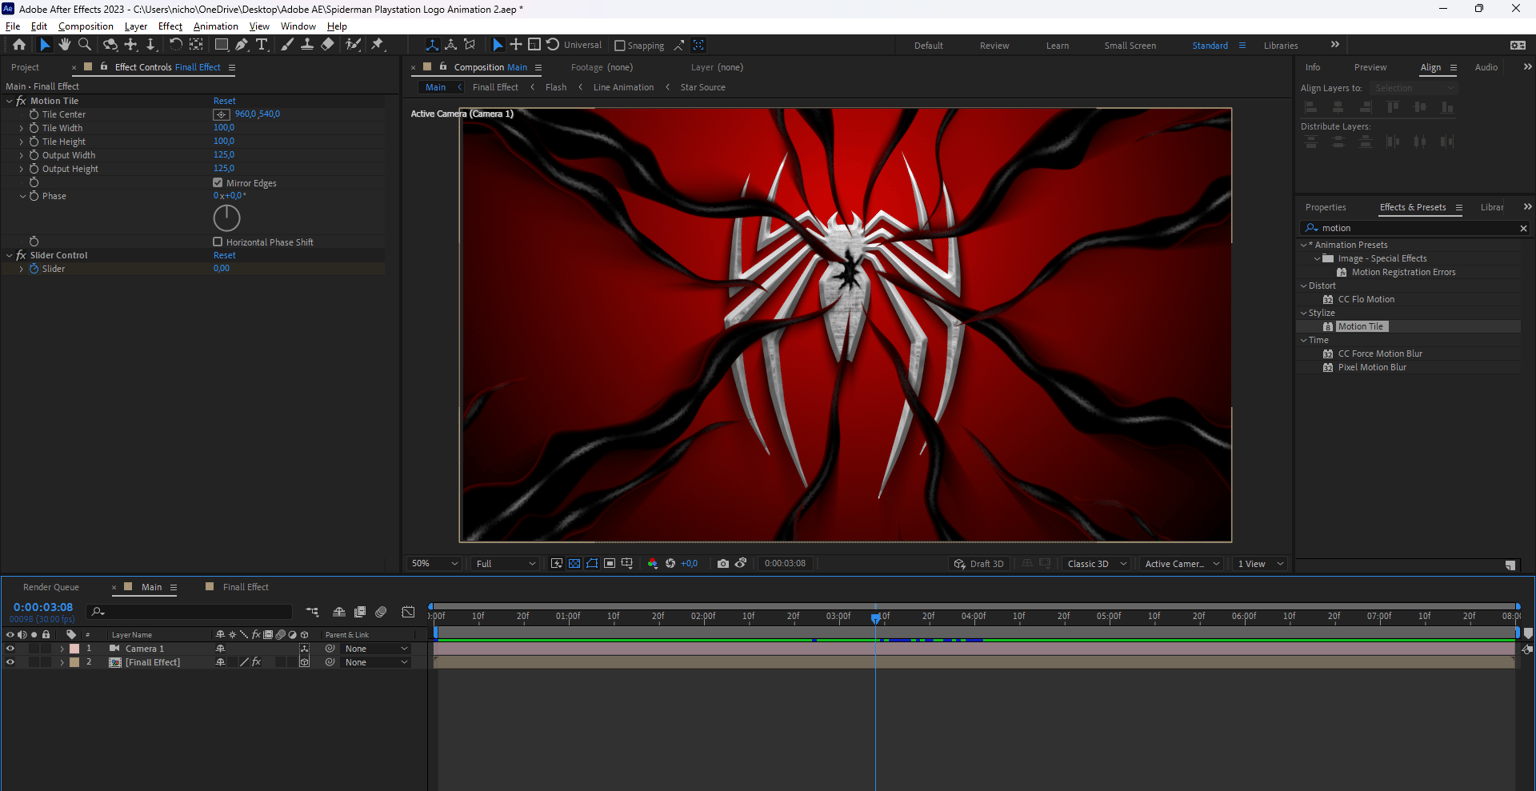The height and width of the screenshot is (791, 1536).
Task: Select the Type text tool
Action: coord(262,45)
